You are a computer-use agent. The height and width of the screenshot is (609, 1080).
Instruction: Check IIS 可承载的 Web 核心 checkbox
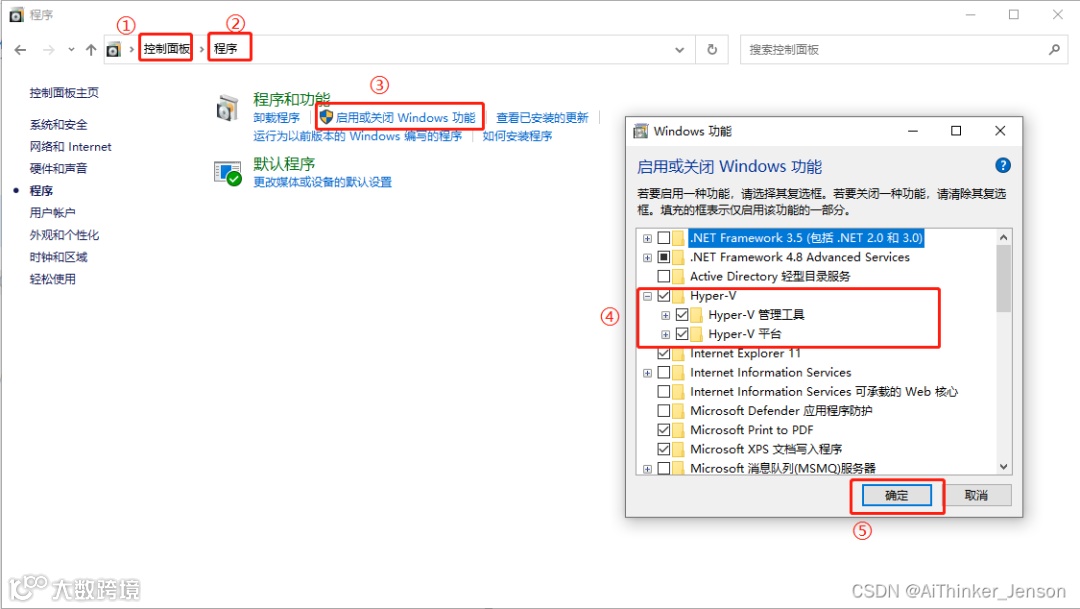[664, 392]
